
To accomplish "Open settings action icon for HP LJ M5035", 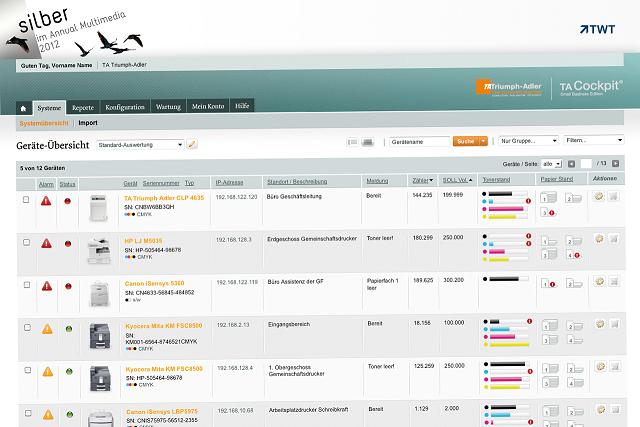I will [x=599, y=239].
